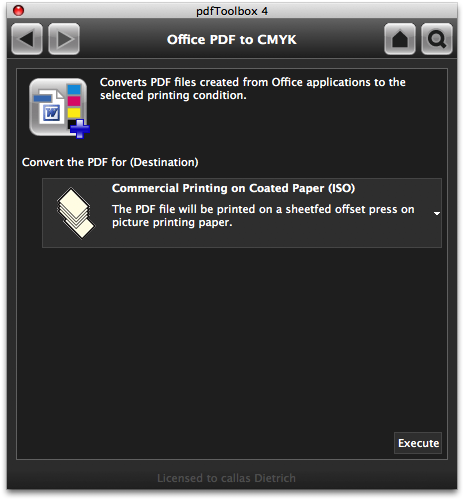Run the conversion with the Execute button

(x=418, y=443)
